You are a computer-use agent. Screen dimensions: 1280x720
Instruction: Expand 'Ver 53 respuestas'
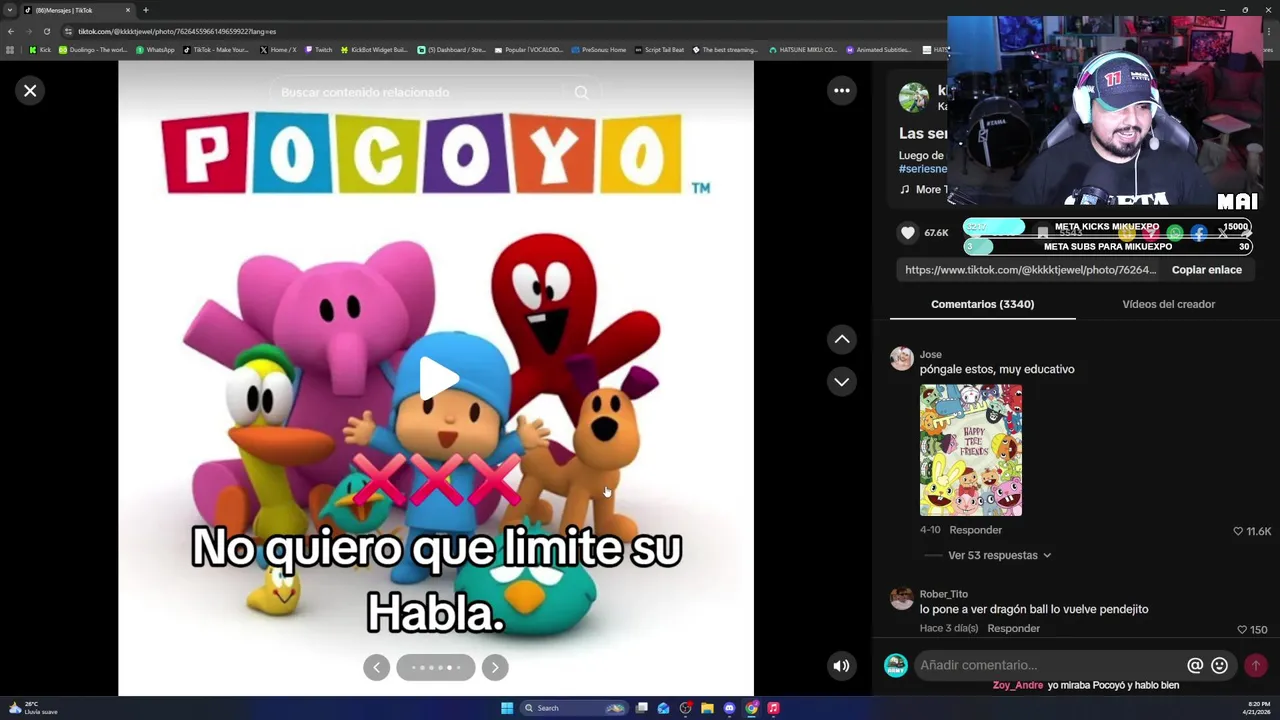[x=999, y=555]
